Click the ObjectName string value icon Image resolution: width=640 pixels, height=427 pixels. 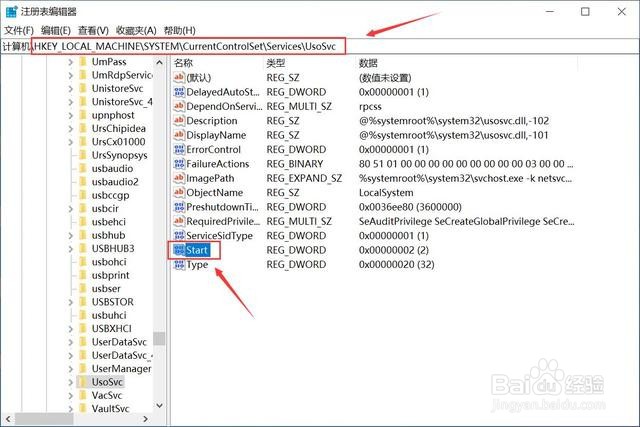click(179, 192)
